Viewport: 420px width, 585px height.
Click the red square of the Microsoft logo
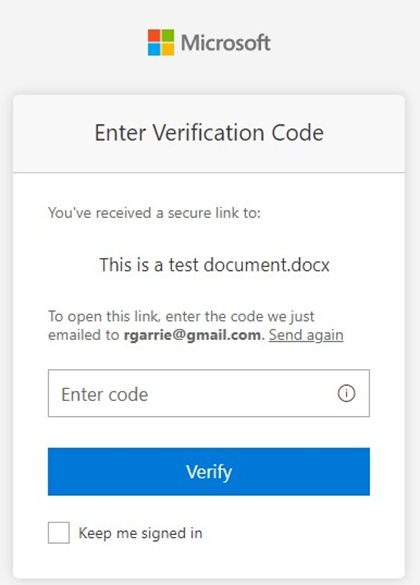tap(154, 36)
